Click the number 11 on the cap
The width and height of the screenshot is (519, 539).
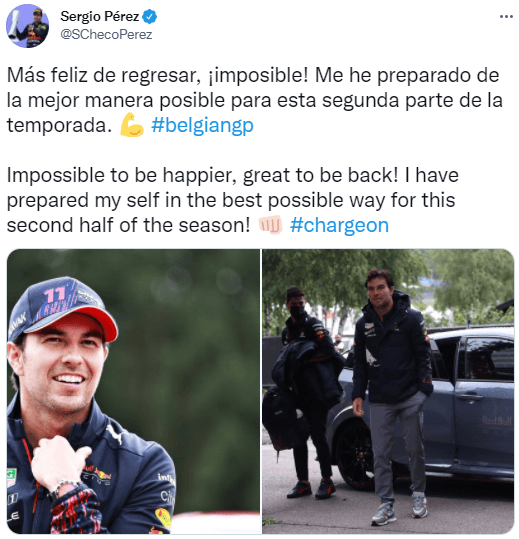(x=54, y=295)
